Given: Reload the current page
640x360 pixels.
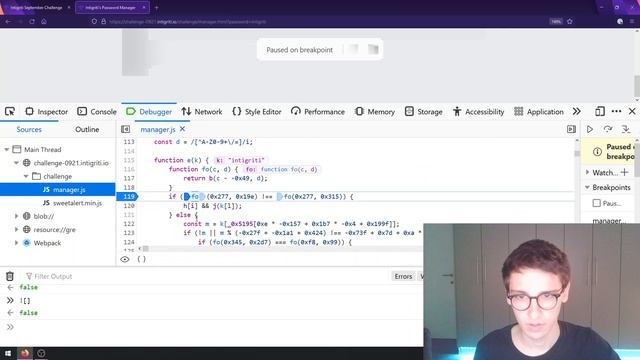Looking at the screenshot, I should [32, 21].
